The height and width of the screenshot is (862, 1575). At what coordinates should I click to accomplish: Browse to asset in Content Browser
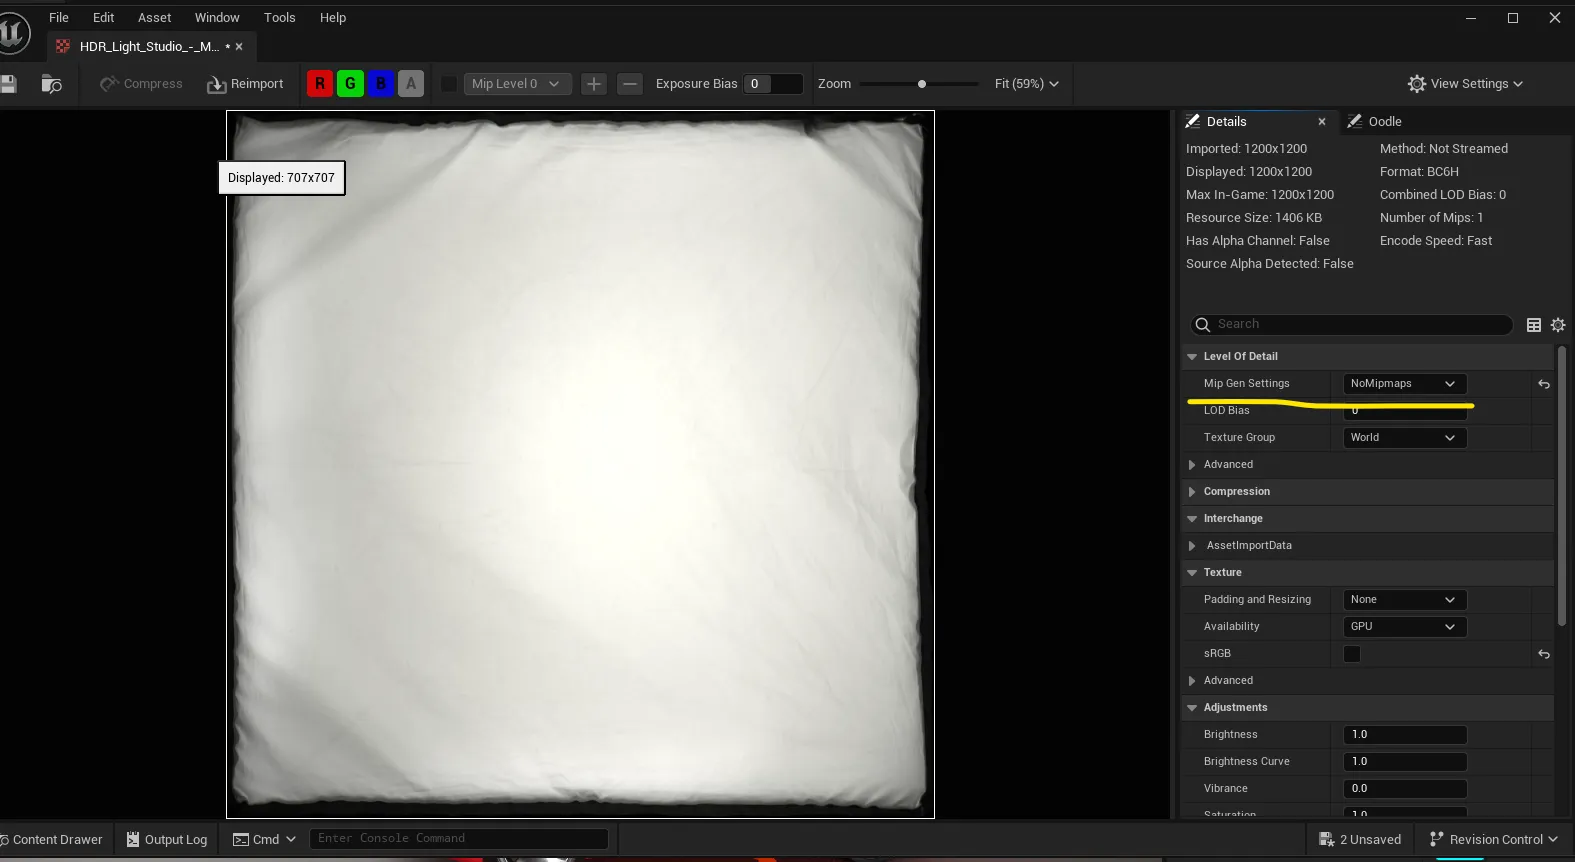click(x=51, y=84)
